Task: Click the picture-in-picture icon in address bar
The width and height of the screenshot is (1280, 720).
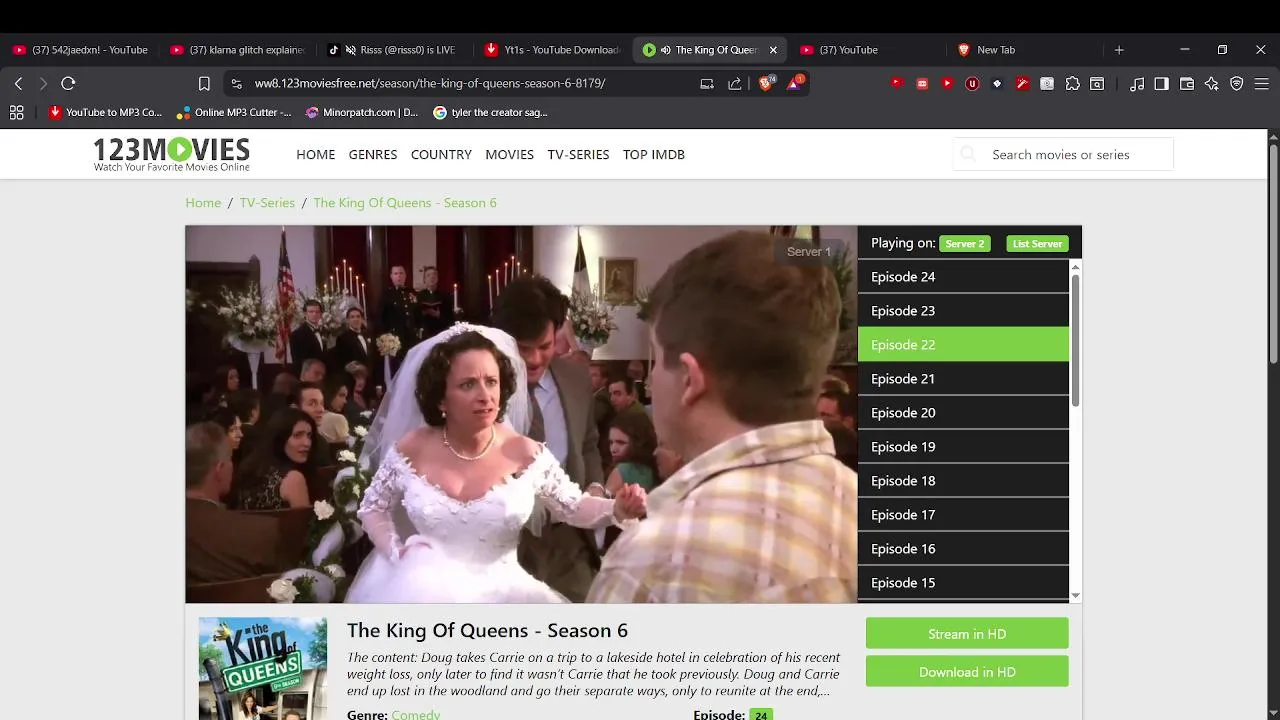Action: (x=707, y=84)
